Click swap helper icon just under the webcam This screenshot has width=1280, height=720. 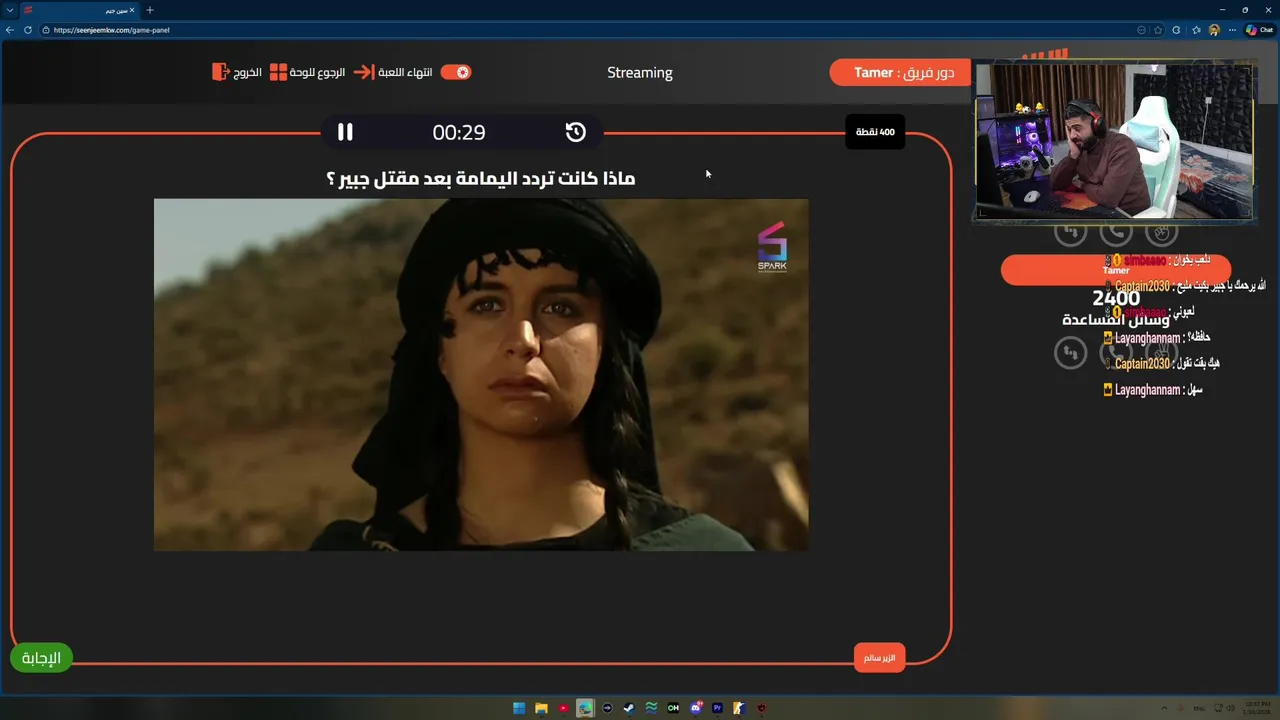(1070, 233)
